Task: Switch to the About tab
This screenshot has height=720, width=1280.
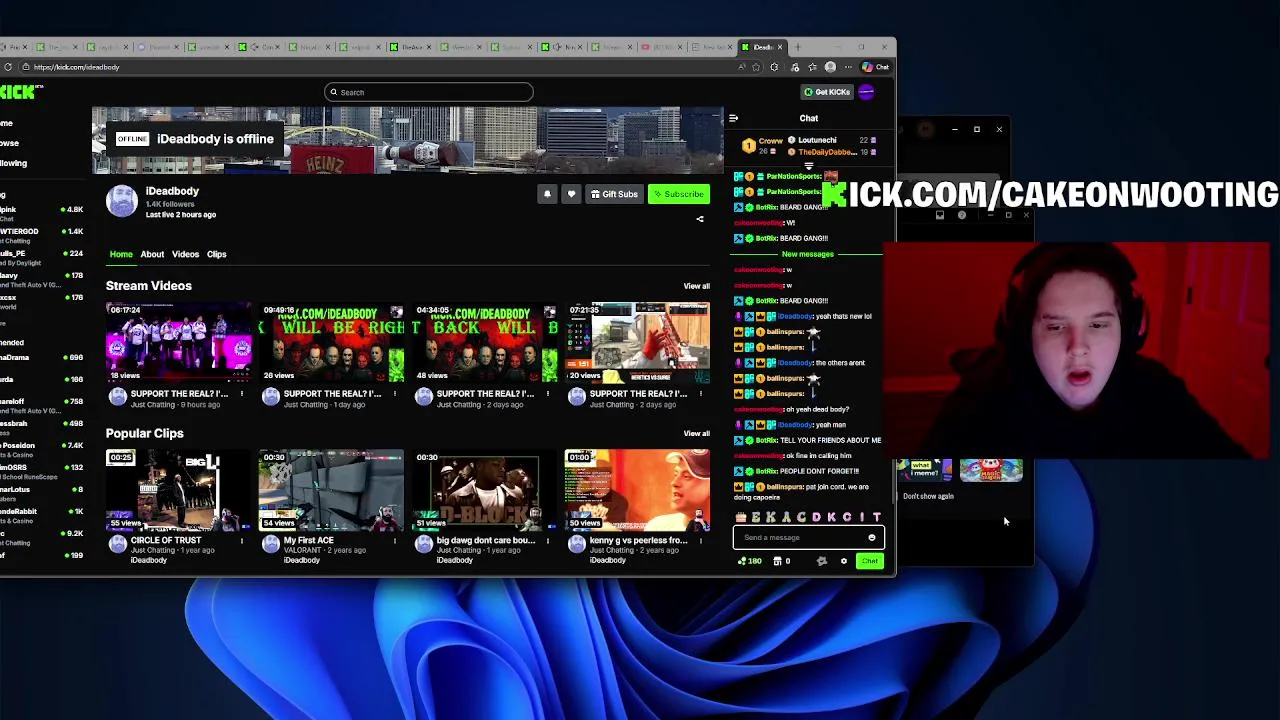Action: [x=152, y=254]
